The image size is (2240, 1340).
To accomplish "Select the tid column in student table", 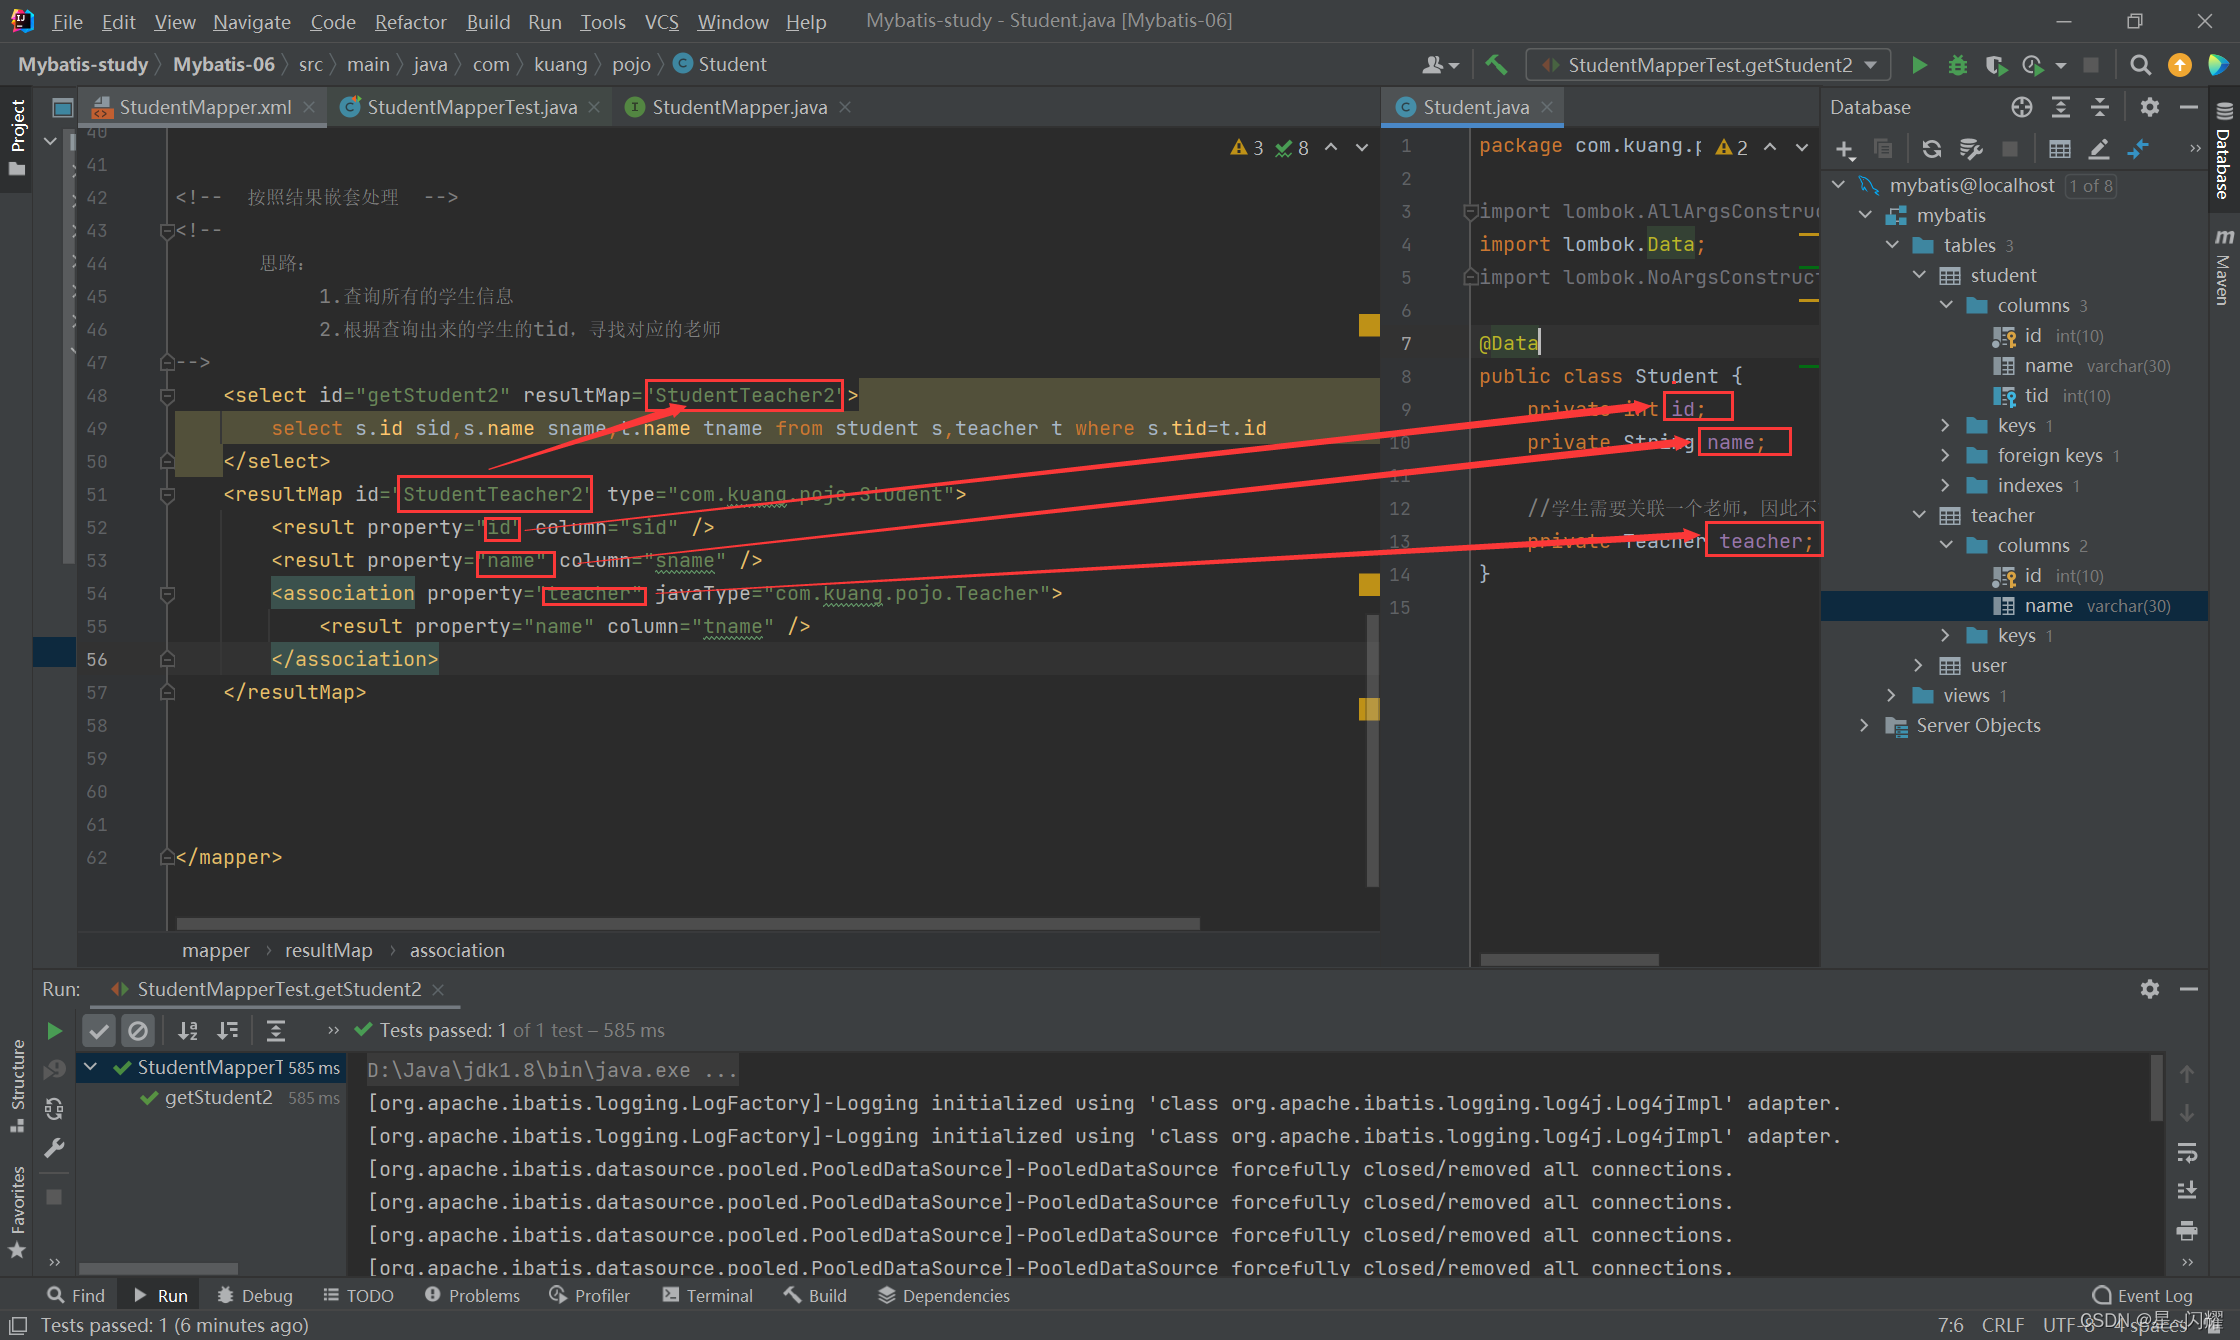I will point(2036,395).
